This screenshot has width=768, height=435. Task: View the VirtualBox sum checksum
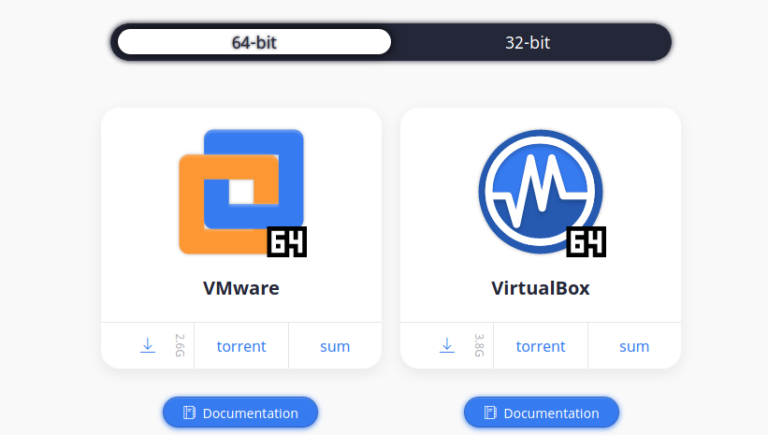click(634, 346)
